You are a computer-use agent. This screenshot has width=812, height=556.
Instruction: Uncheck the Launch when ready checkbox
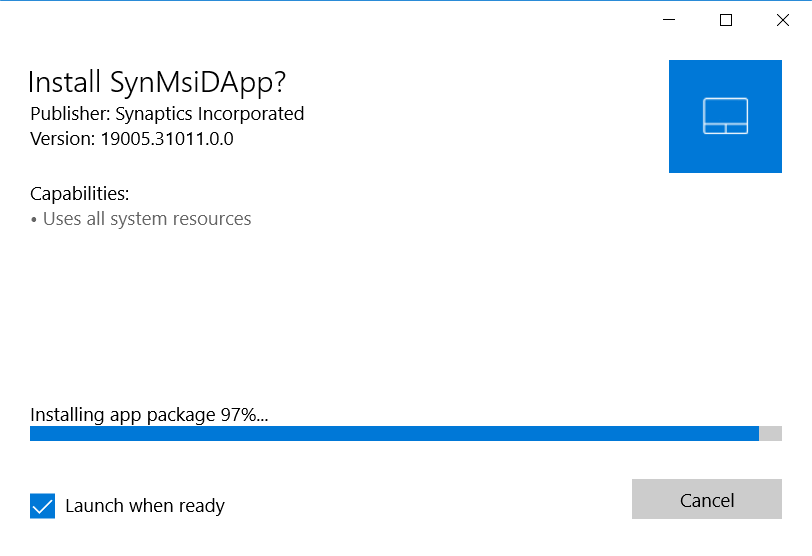point(42,506)
